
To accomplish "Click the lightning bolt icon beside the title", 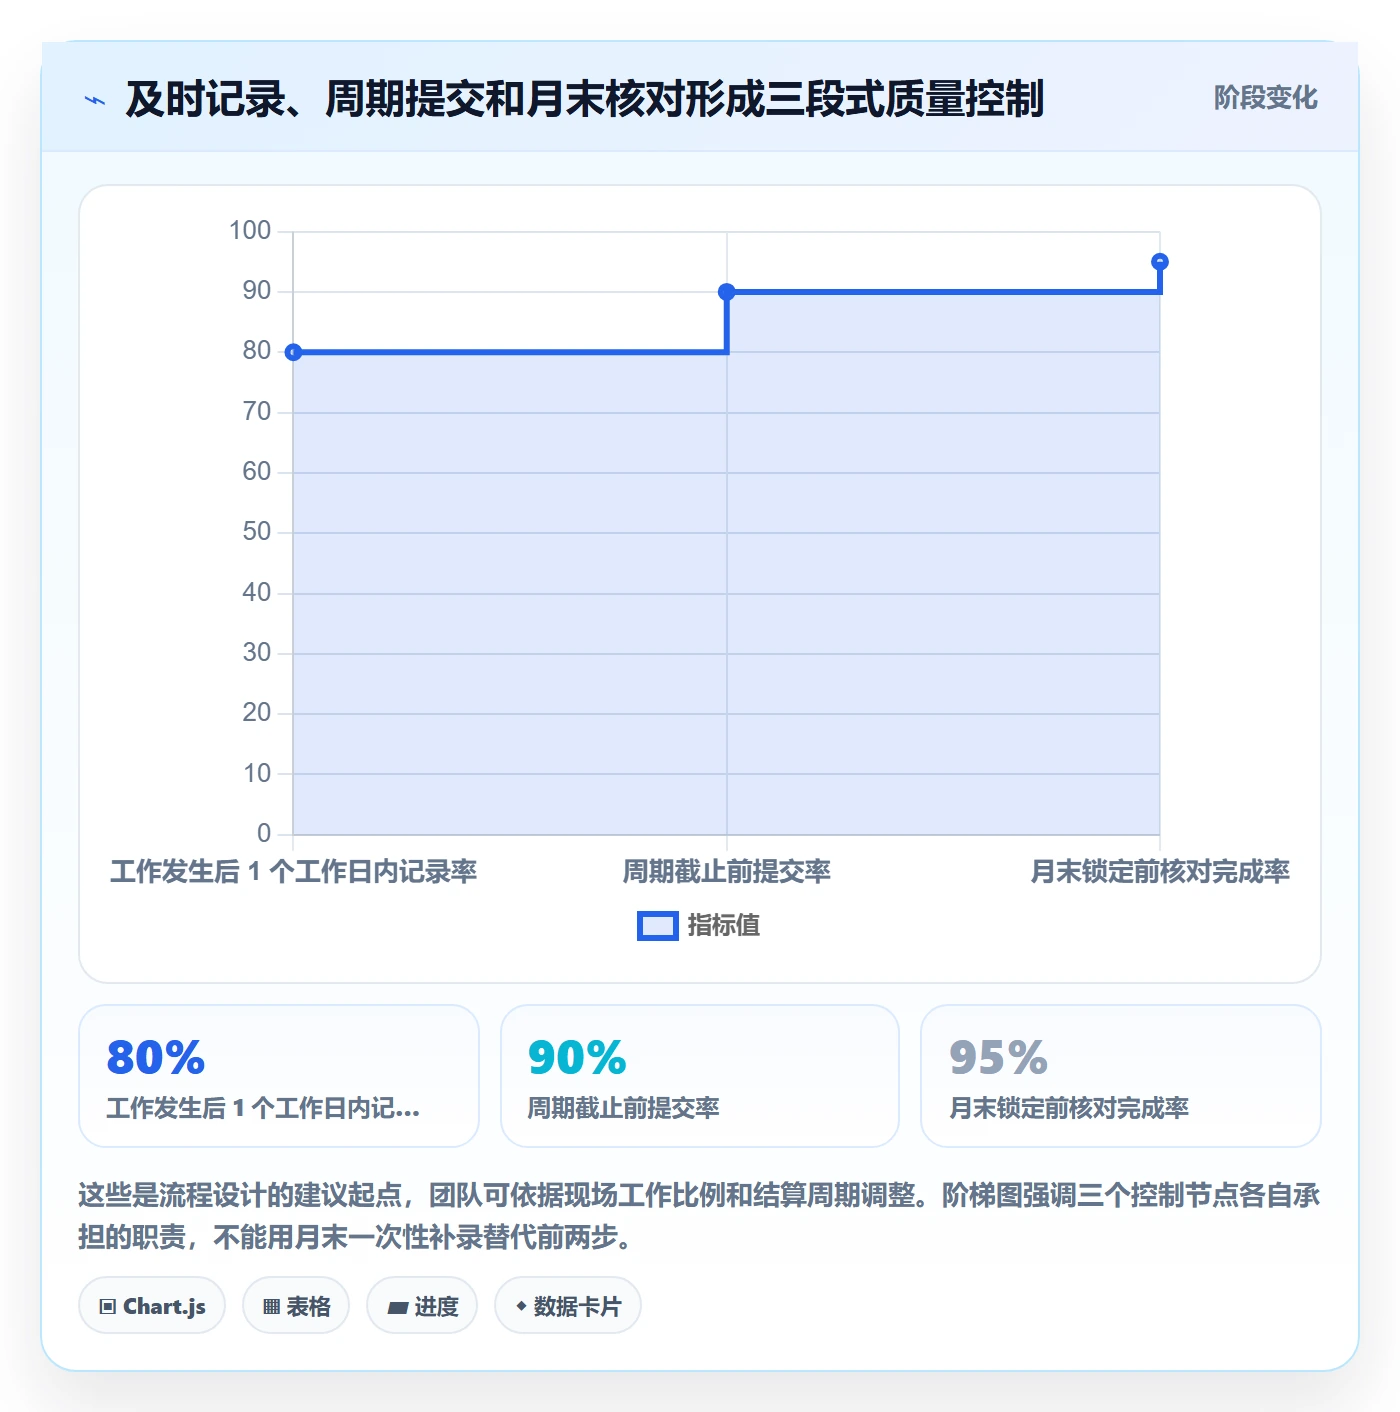I will (95, 100).
